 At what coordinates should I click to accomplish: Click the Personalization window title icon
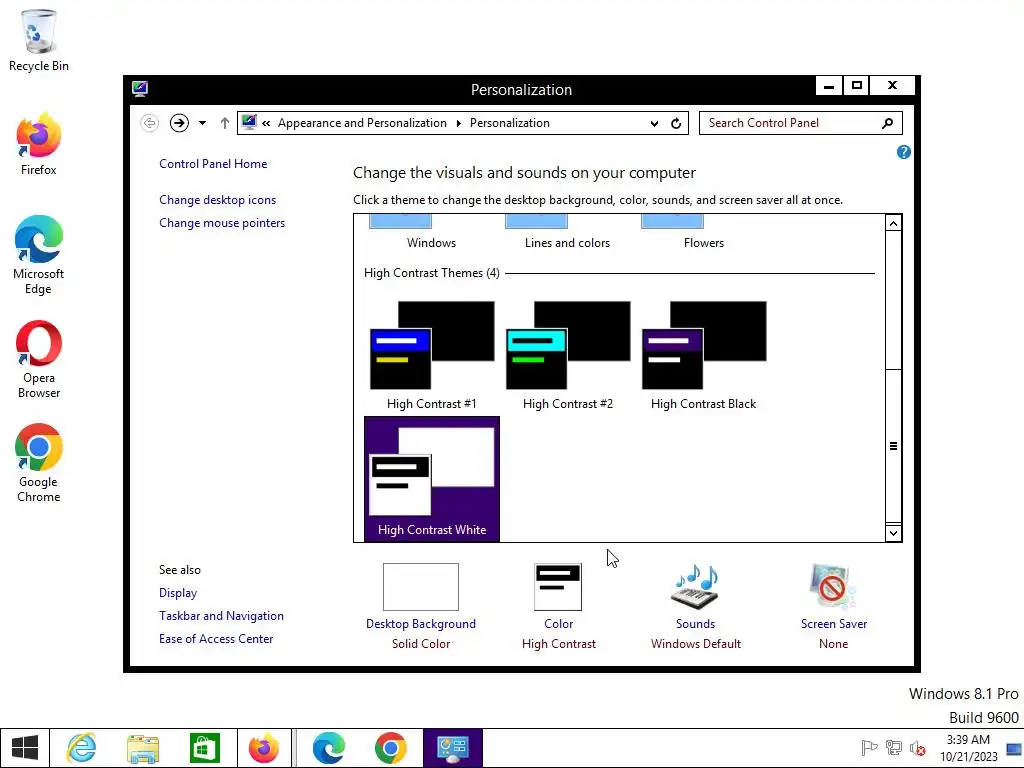(140, 89)
